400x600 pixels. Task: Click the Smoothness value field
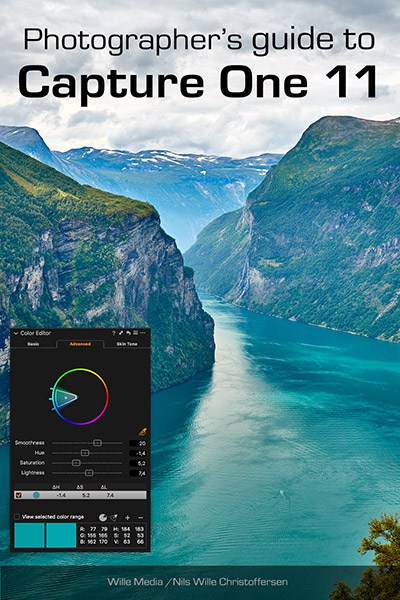pyautogui.click(x=138, y=443)
